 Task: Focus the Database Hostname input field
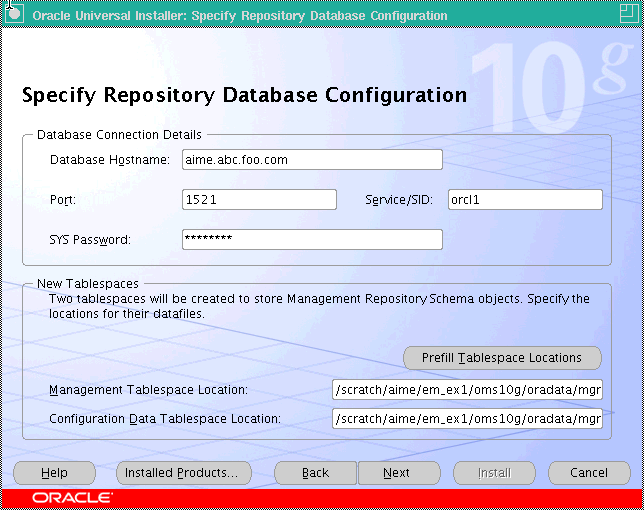(312, 160)
